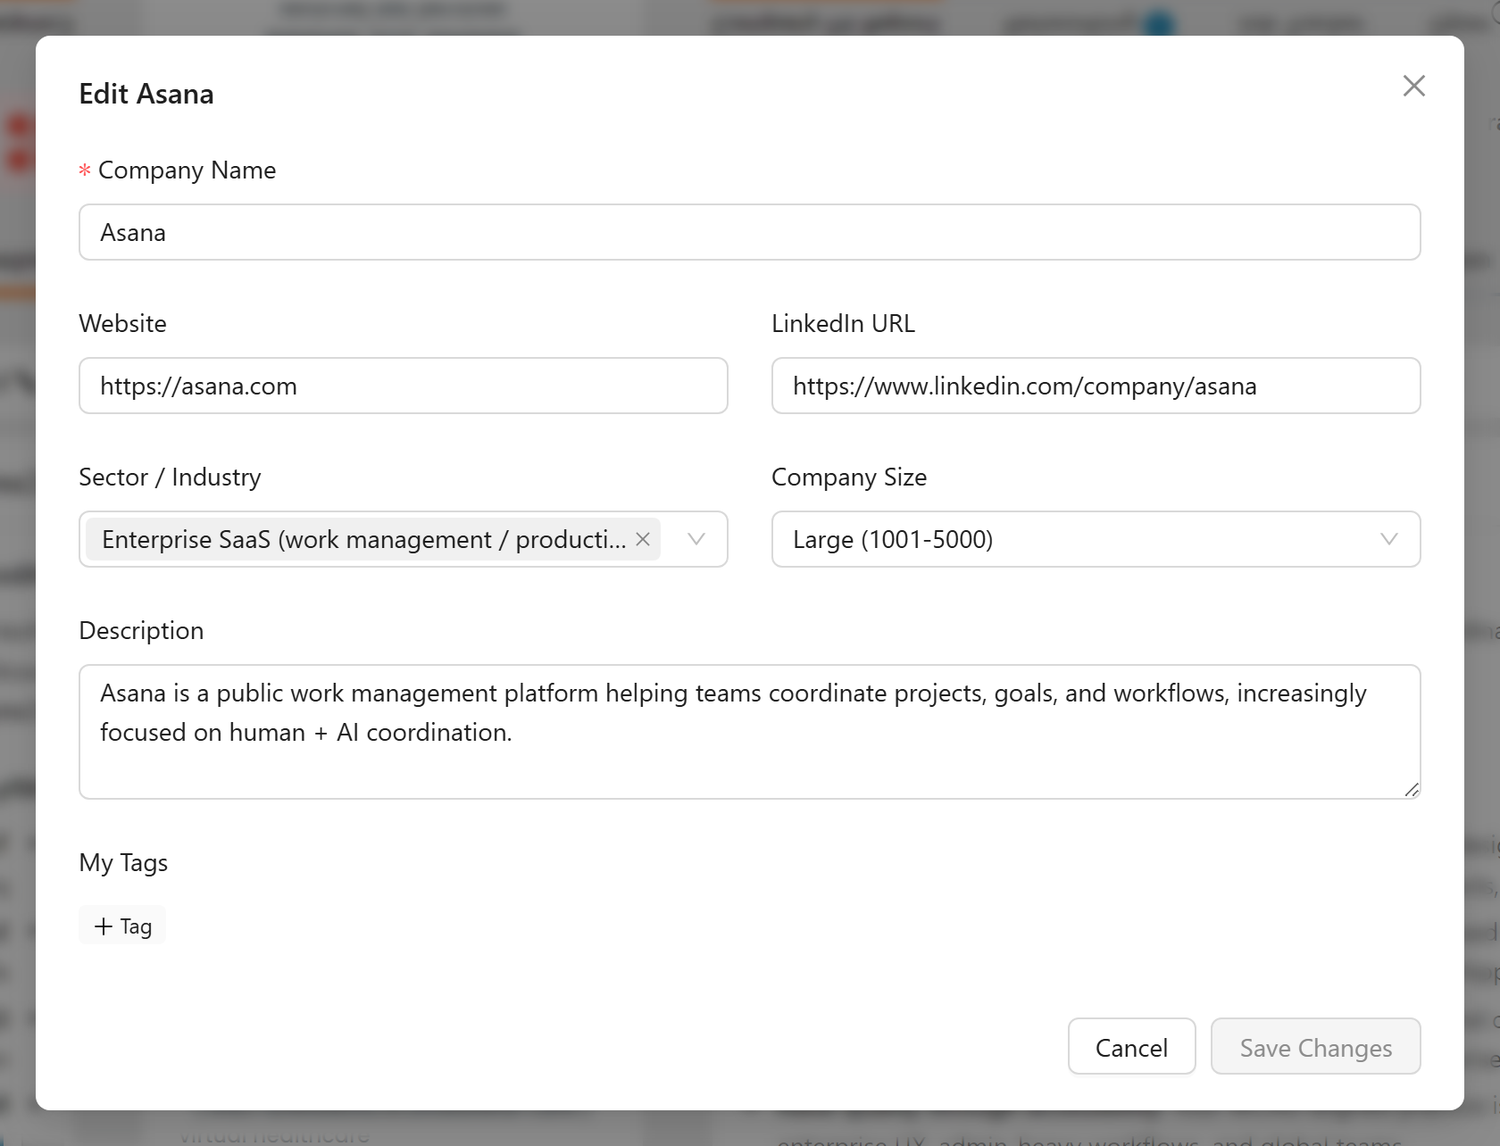Viewport: 1500px width, 1146px height.
Task: Click the Edit Asana dialog title
Action: coord(146,94)
